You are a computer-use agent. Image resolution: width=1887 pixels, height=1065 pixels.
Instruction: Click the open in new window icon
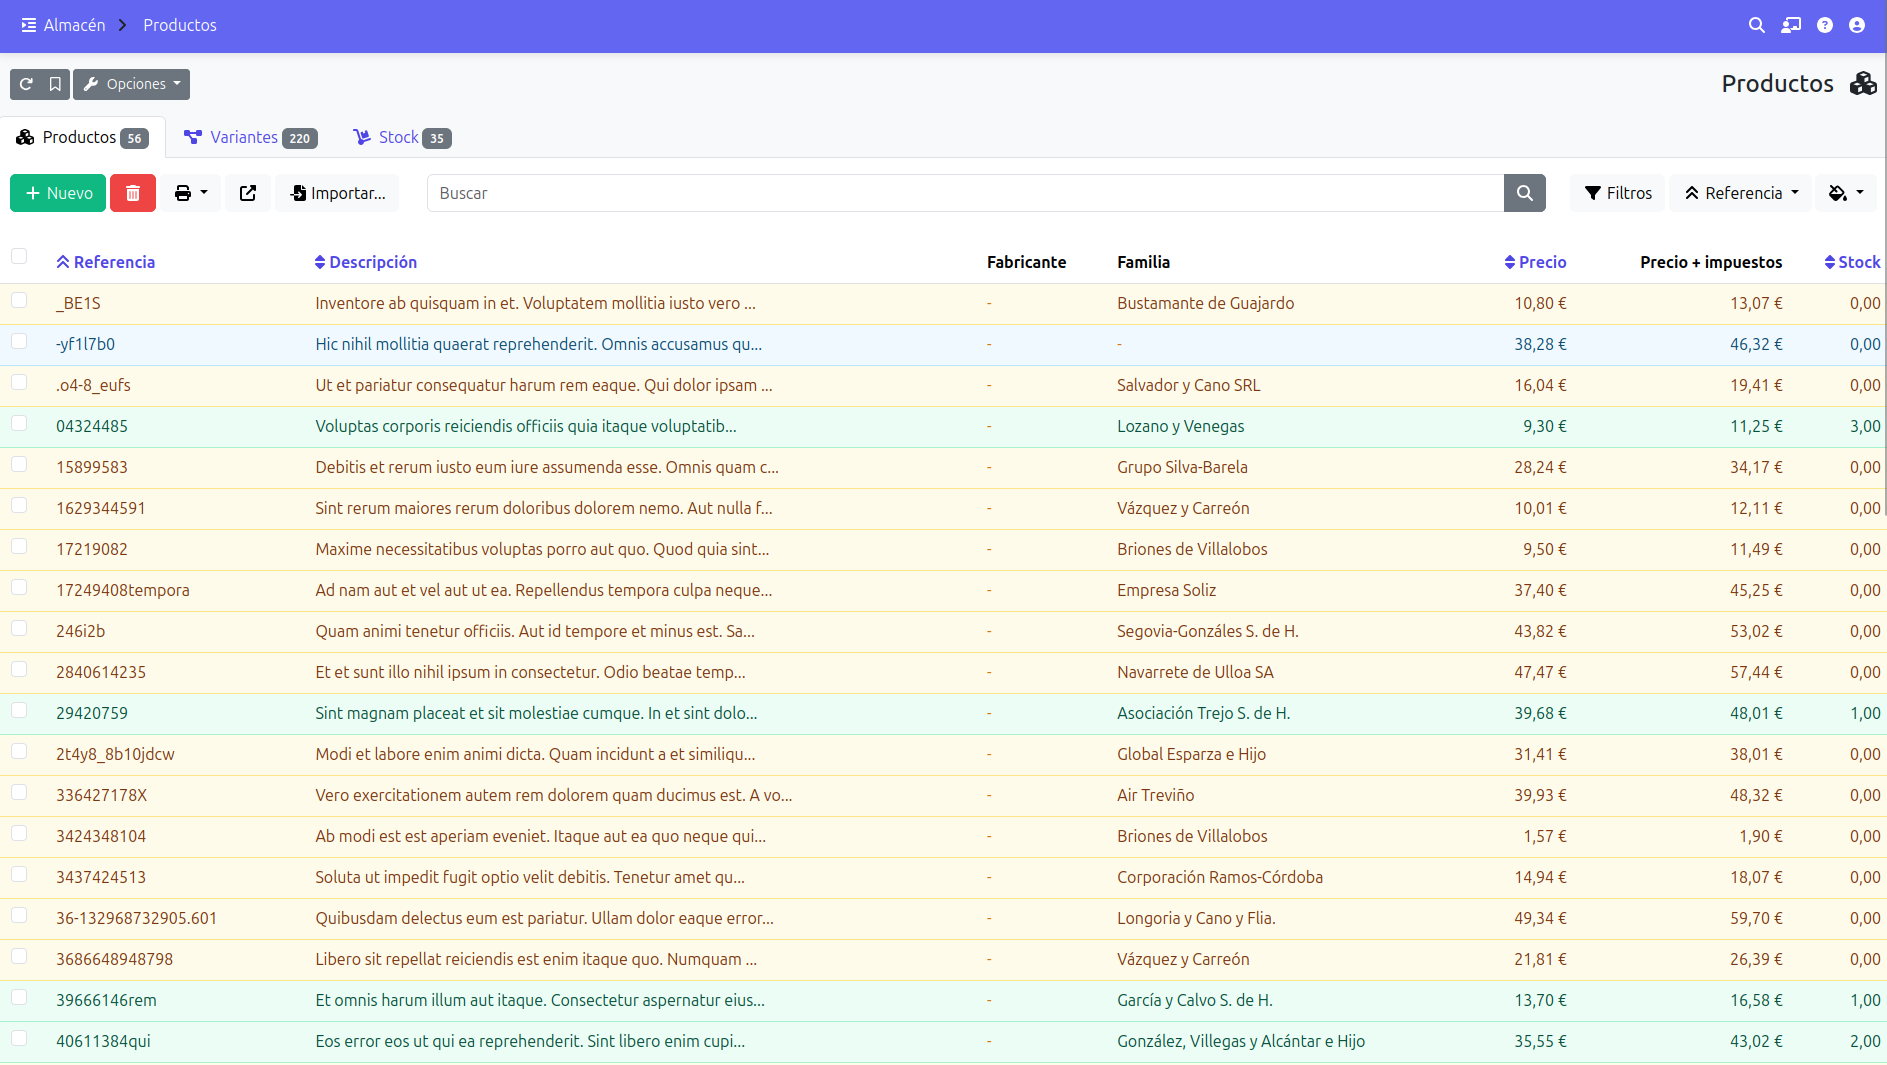coord(248,193)
